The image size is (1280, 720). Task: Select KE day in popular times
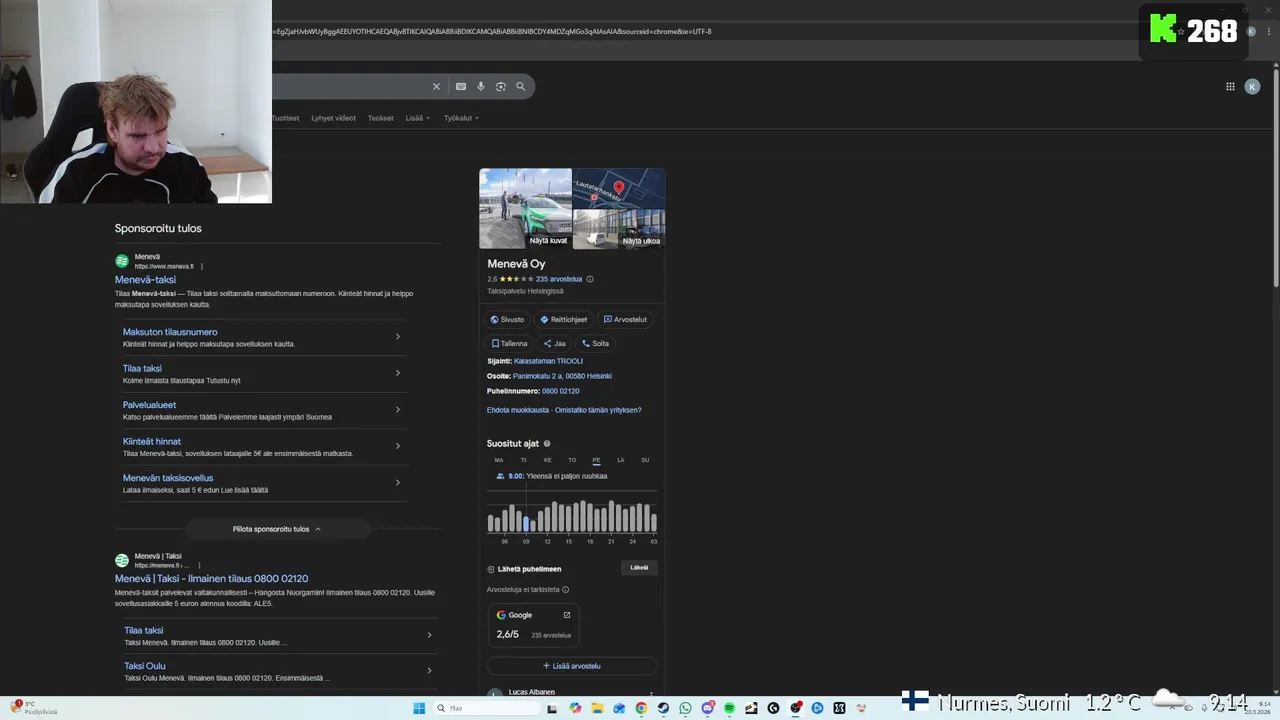547,460
